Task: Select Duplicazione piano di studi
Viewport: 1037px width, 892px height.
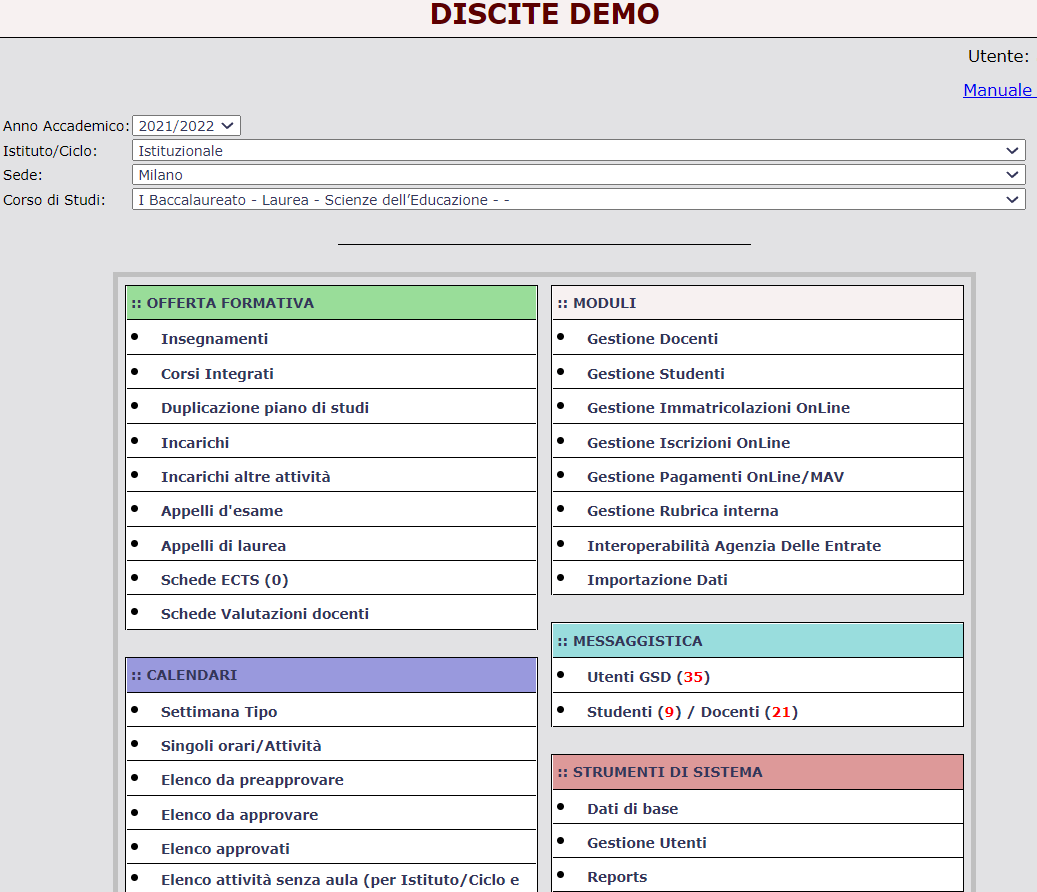Action: click(265, 408)
